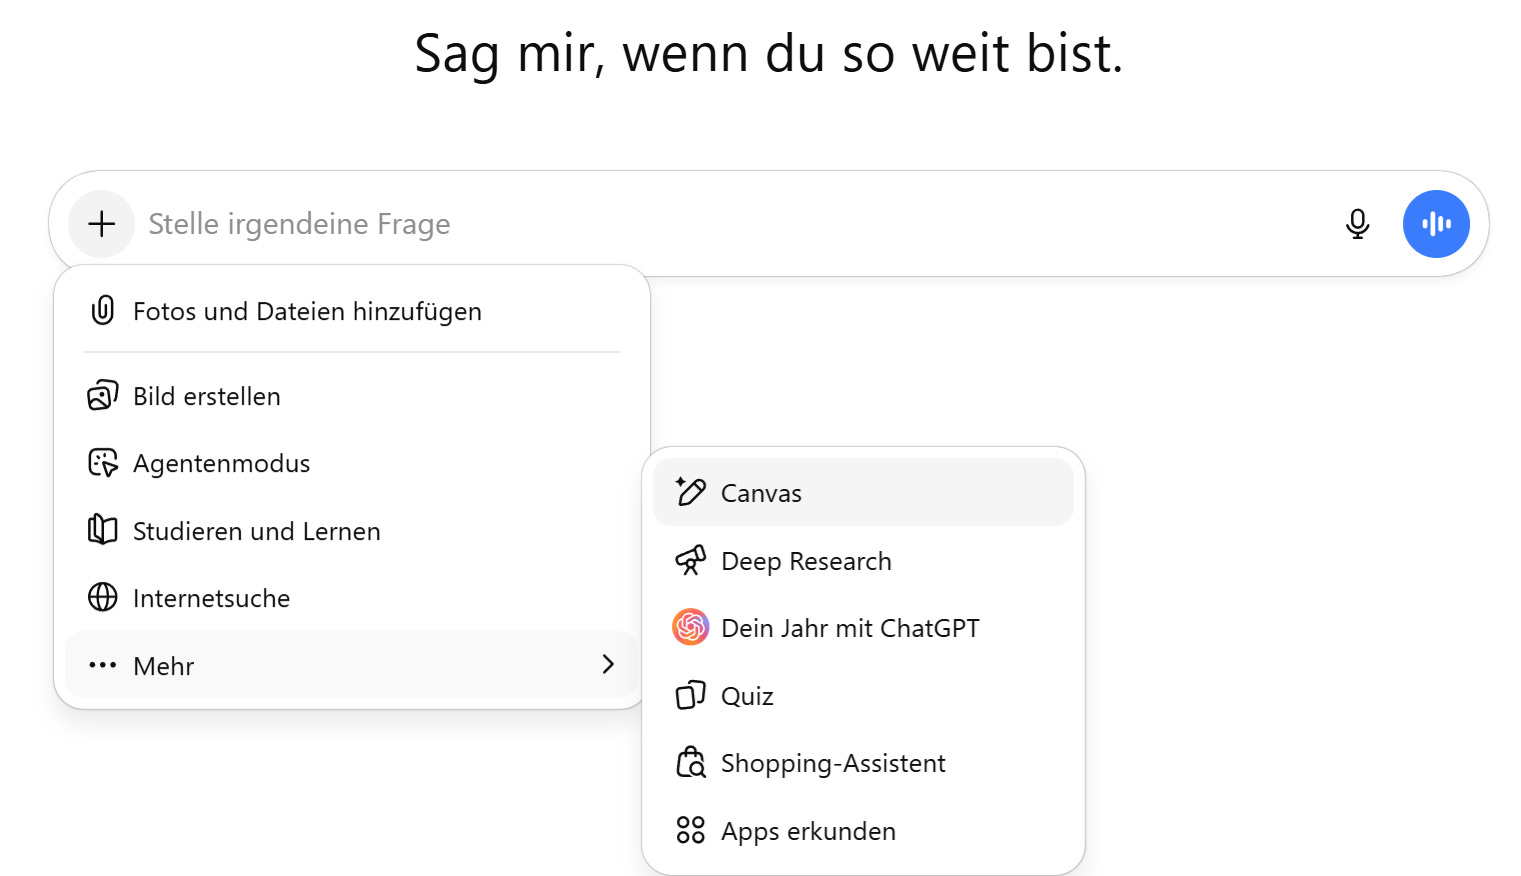
Task: Choose Fotos und Dateien hinzufügen
Action: point(351,311)
